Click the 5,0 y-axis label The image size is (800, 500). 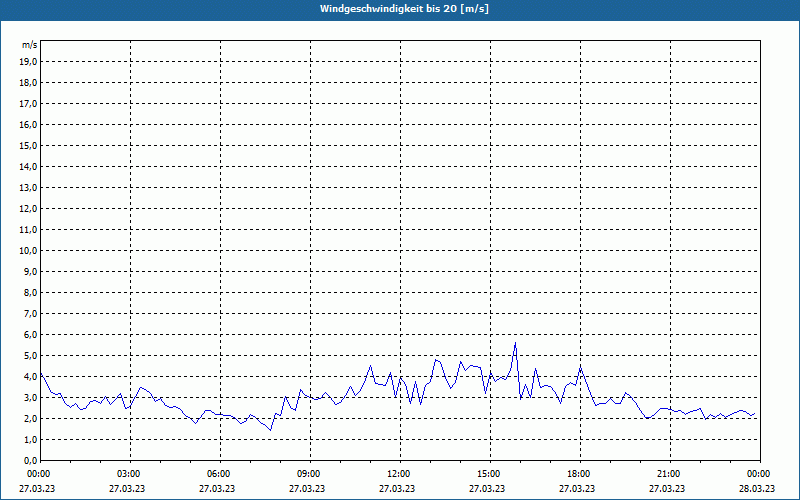pyautogui.click(x=30, y=356)
